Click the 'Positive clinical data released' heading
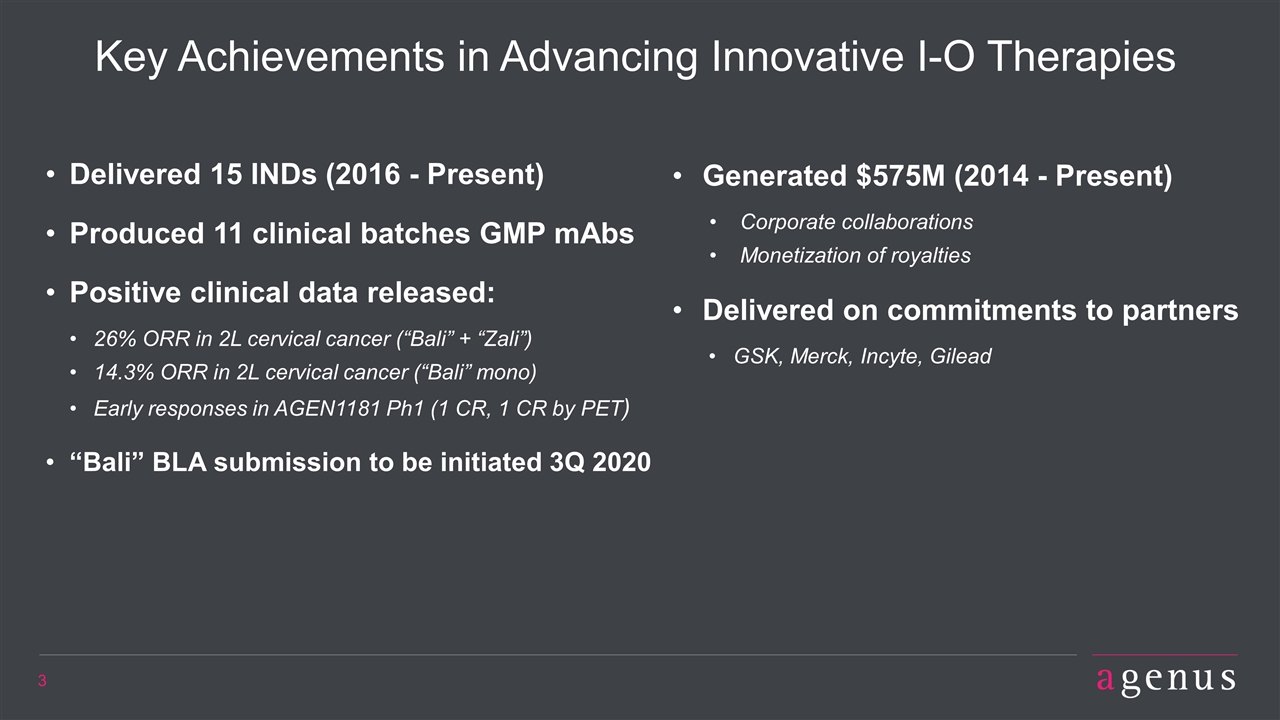The width and height of the screenshot is (1280, 720). click(x=281, y=294)
